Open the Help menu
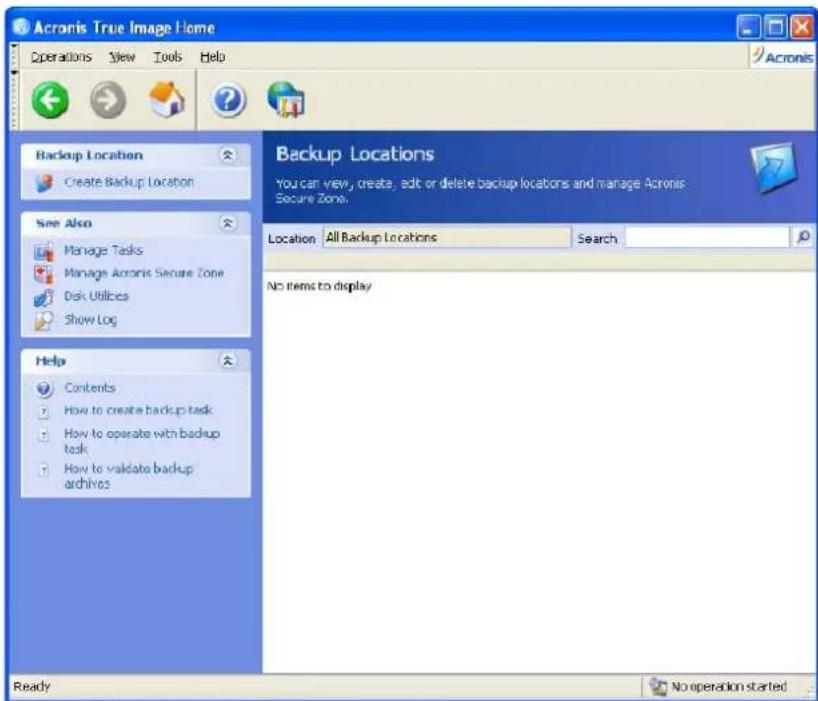 pyautogui.click(x=212, y=56)
